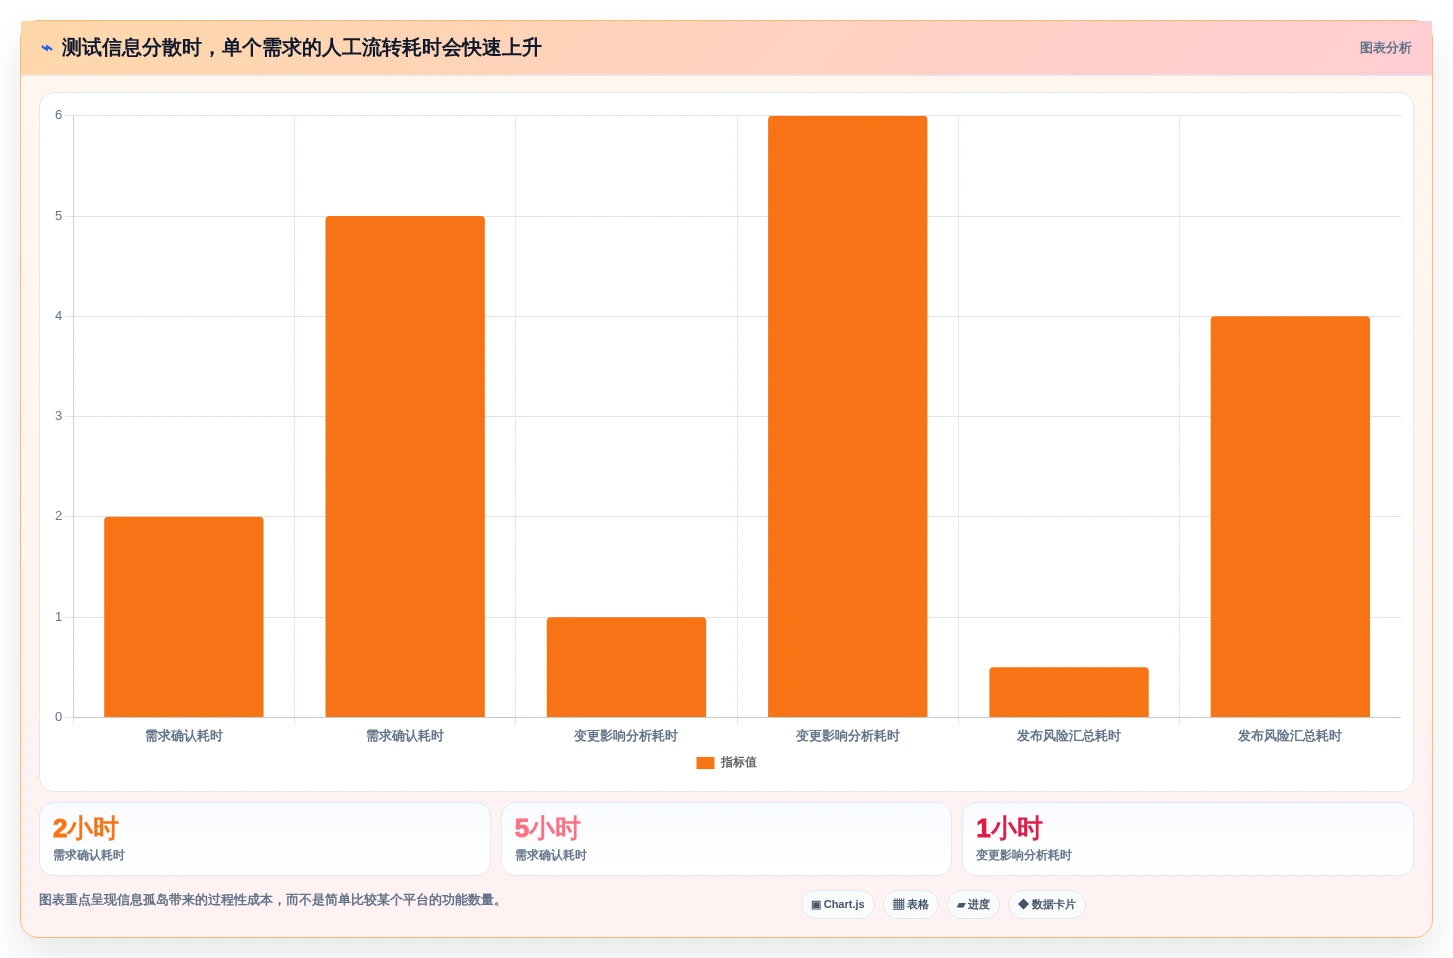This screenshot has height=958, width=1453.
Task: Toggle the 指标值 legend entry
Action: (726, 762)
